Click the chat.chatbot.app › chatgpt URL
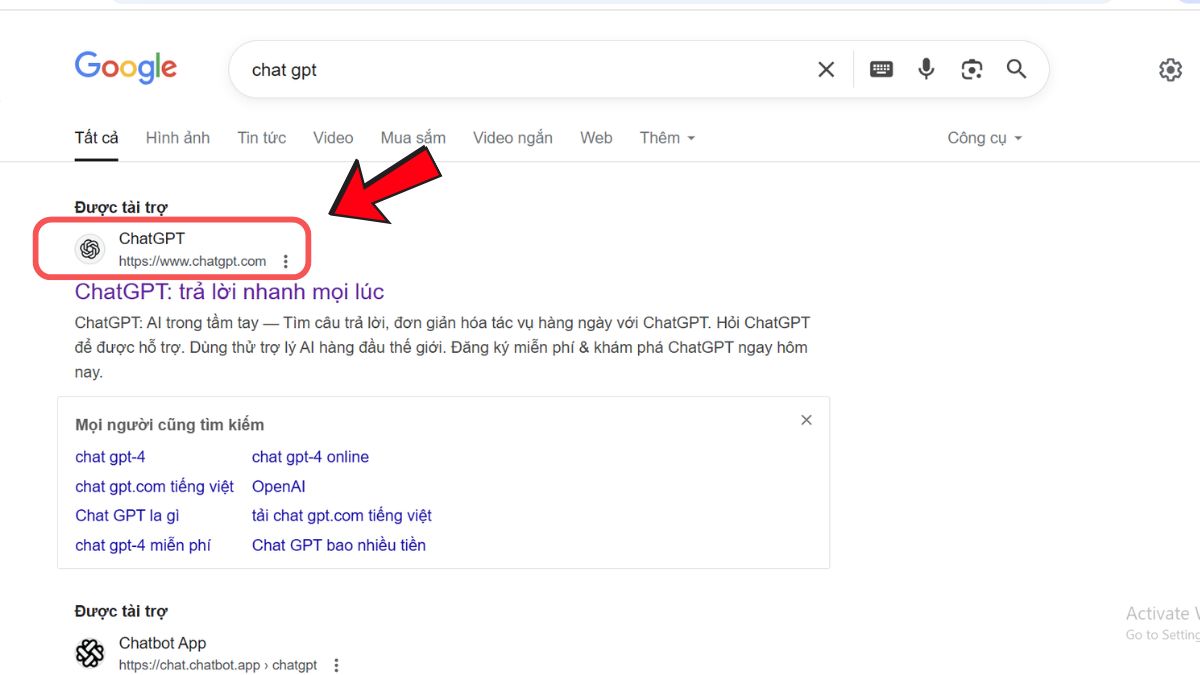Screen dimensions: 1200x675 tap(218, 665)
